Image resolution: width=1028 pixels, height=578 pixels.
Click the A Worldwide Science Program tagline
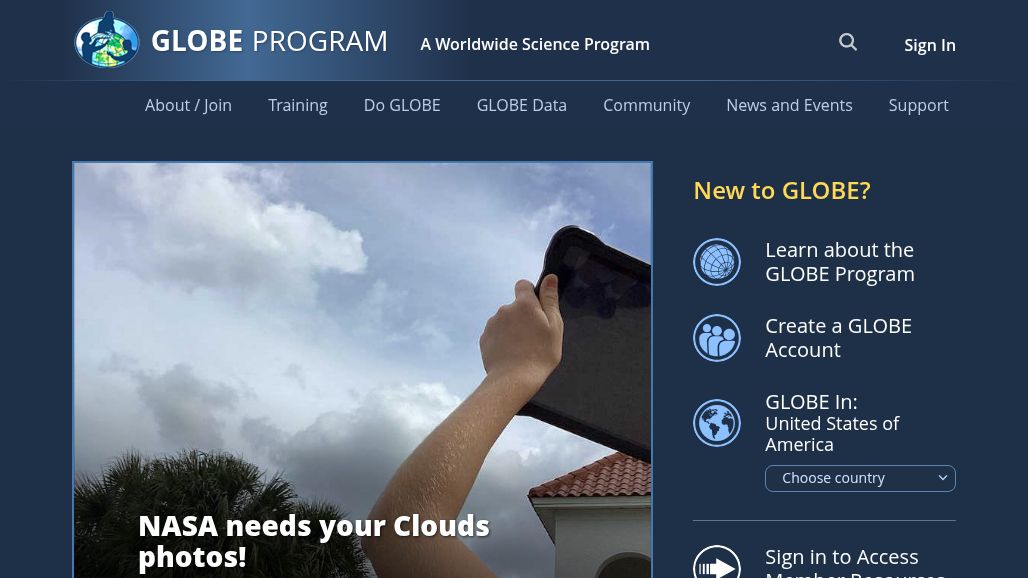[535, 45]
